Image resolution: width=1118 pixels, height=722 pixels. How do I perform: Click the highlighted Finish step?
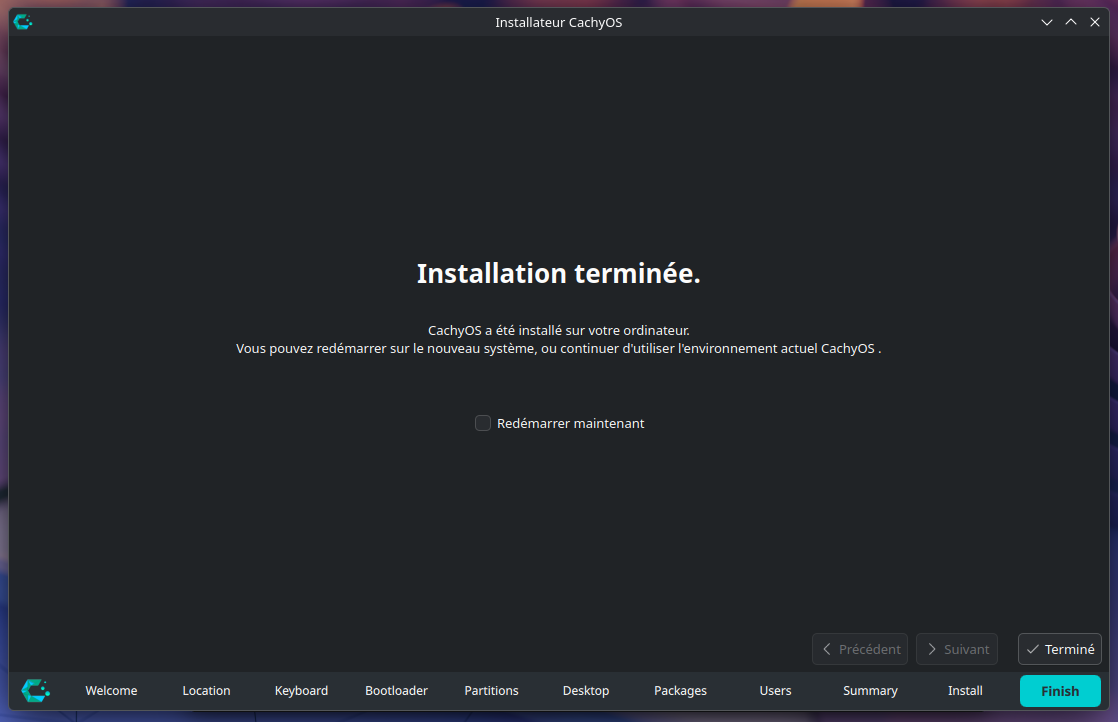coord(1060,691)
